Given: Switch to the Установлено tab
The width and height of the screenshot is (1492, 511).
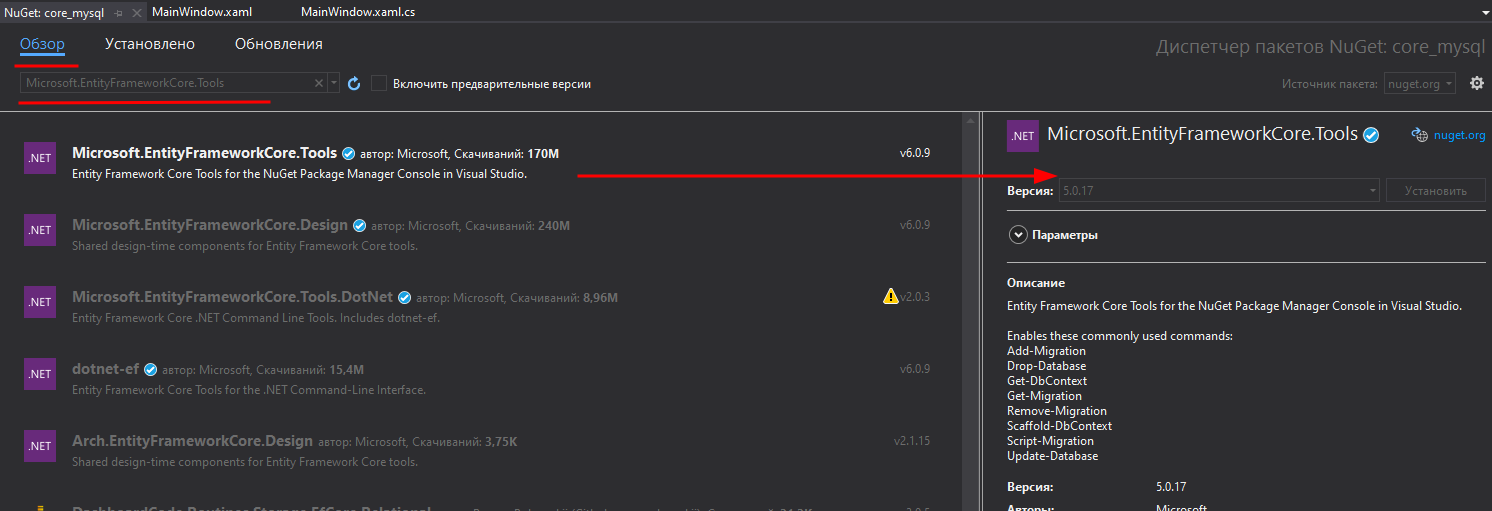Looking at the screenshot, I should point(150,44).
